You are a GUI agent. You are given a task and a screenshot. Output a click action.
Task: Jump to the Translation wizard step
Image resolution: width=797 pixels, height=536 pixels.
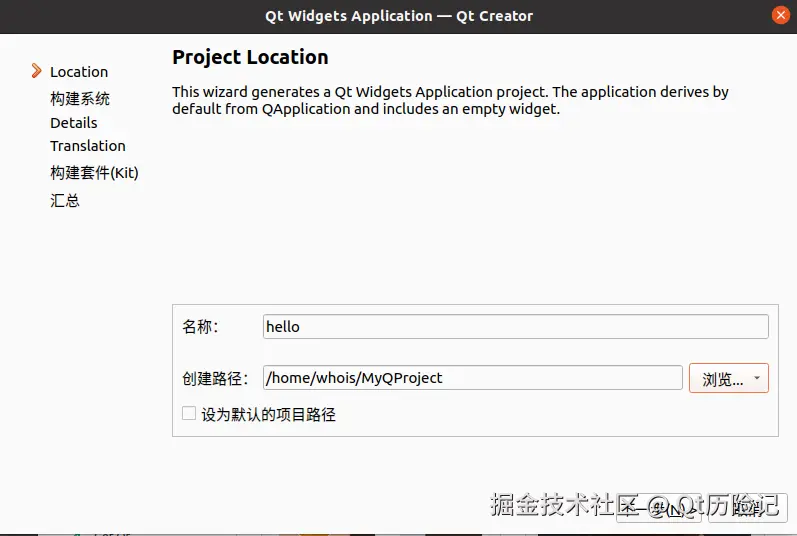tap(88, 146)
